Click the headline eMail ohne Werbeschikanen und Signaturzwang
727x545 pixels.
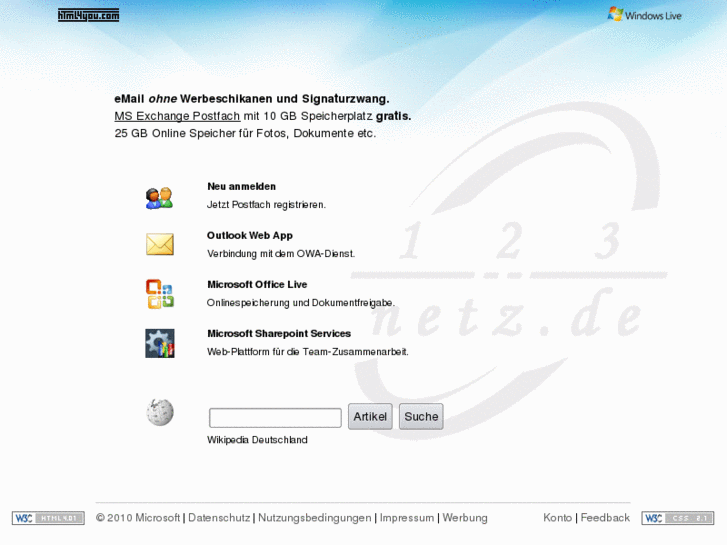pos(252,99)
